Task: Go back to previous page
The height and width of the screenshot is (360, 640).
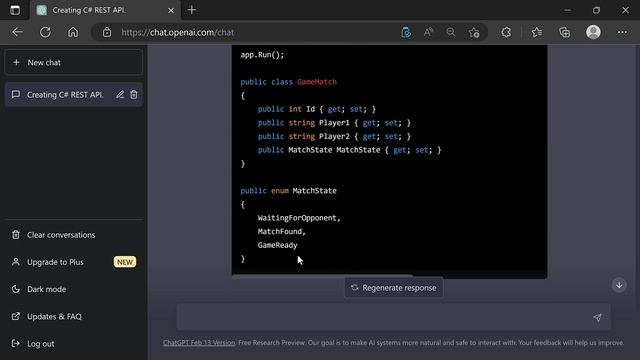Action: [17, 32]
